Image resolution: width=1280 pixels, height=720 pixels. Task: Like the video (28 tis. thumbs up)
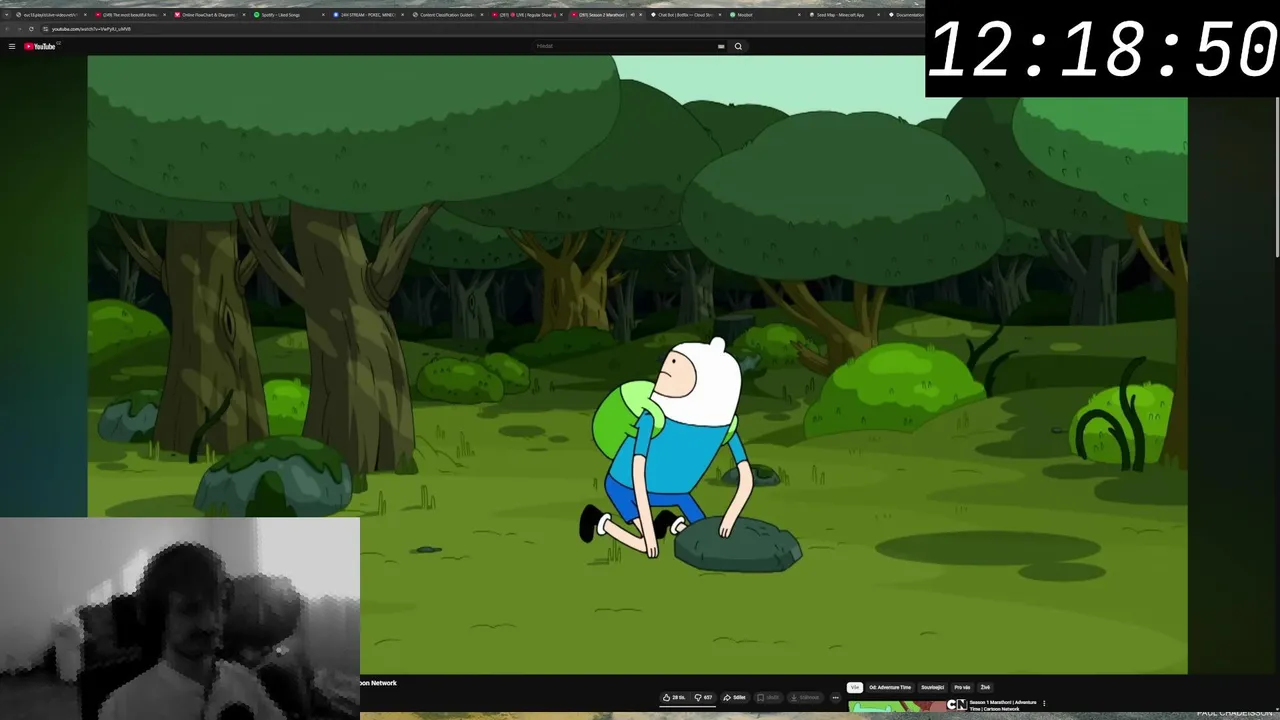[x=674, y=697]
